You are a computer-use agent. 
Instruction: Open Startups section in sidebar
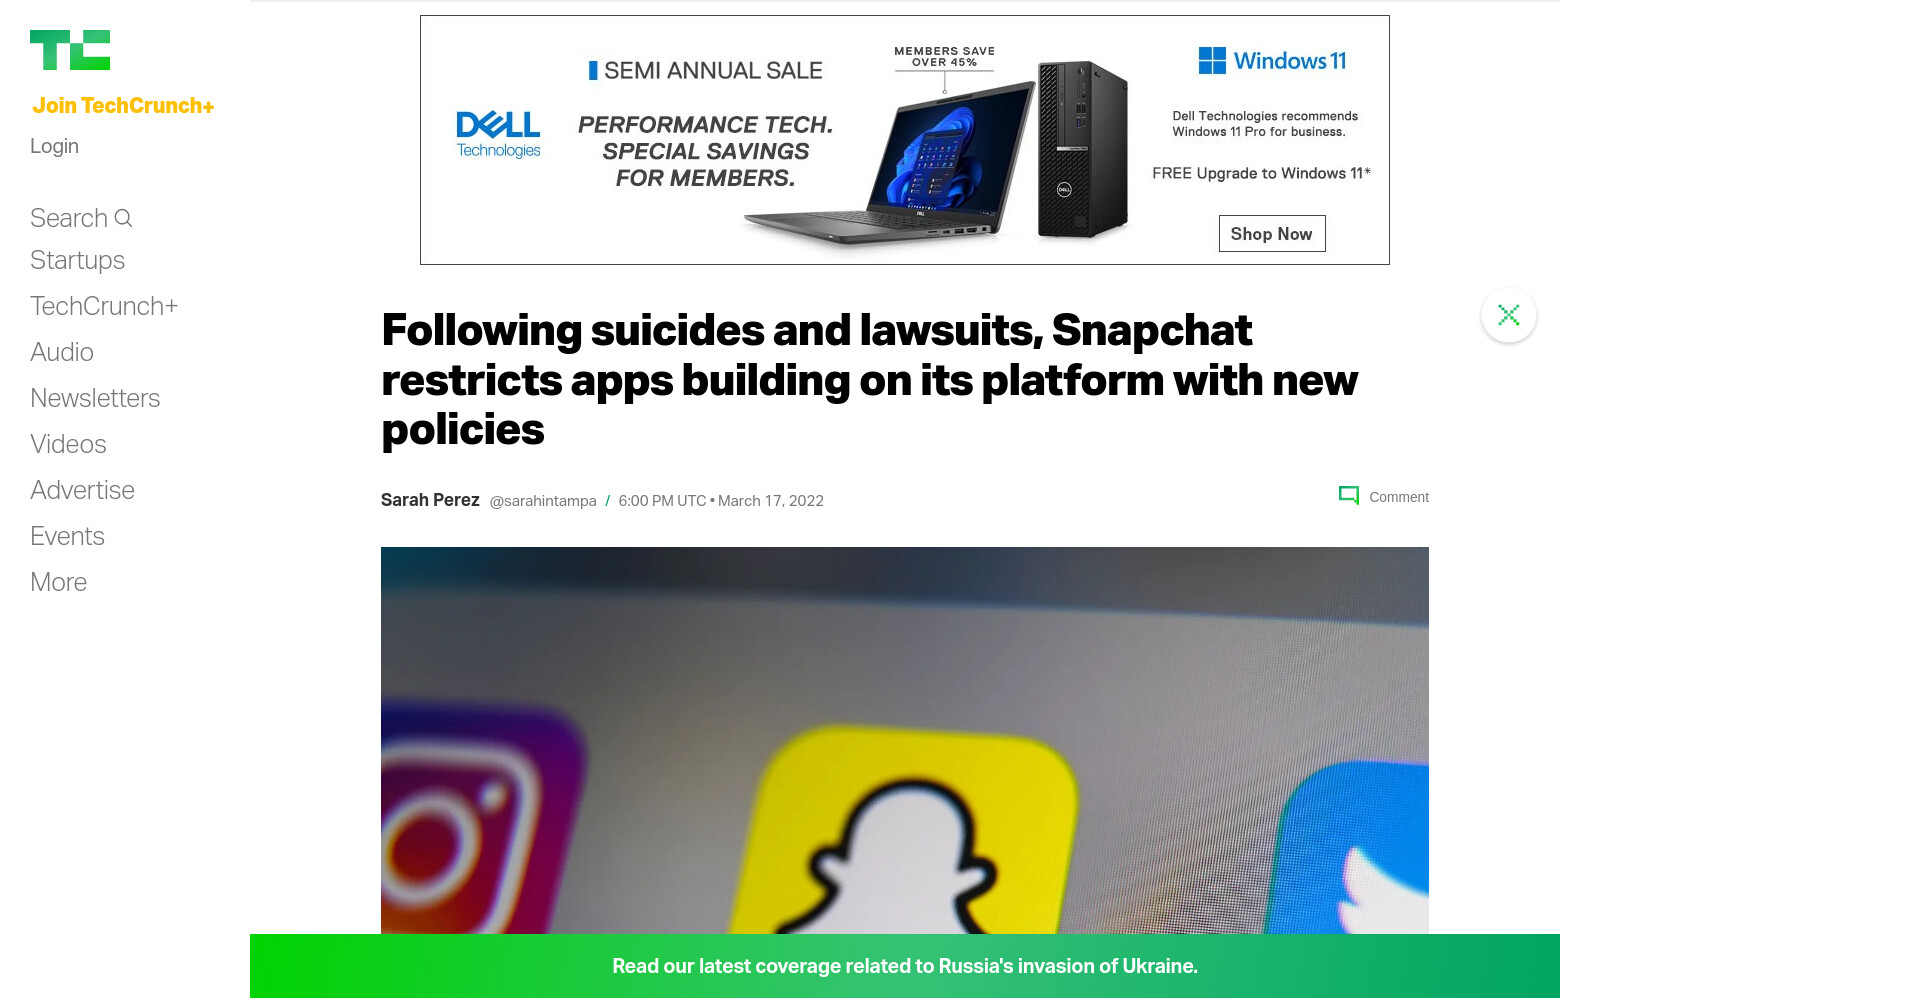pos(77,260)
